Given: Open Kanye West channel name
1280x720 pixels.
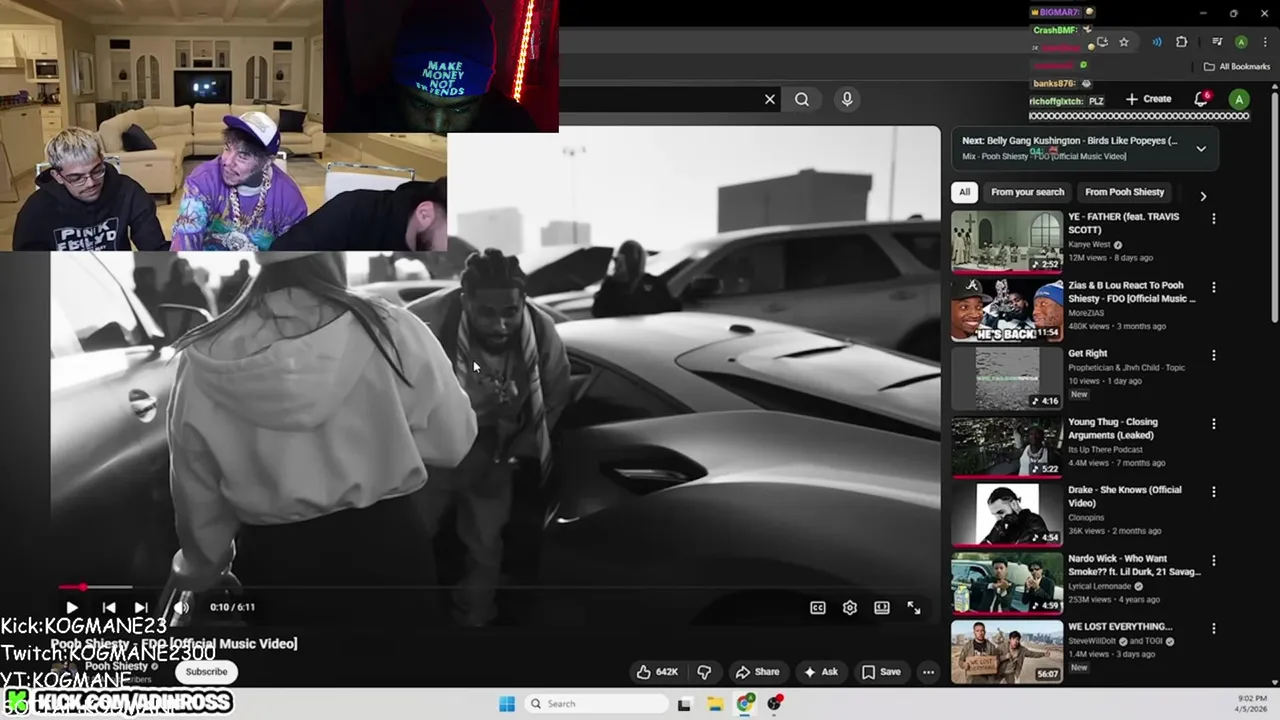Looking at the screenshot, I should [1091, 245].
